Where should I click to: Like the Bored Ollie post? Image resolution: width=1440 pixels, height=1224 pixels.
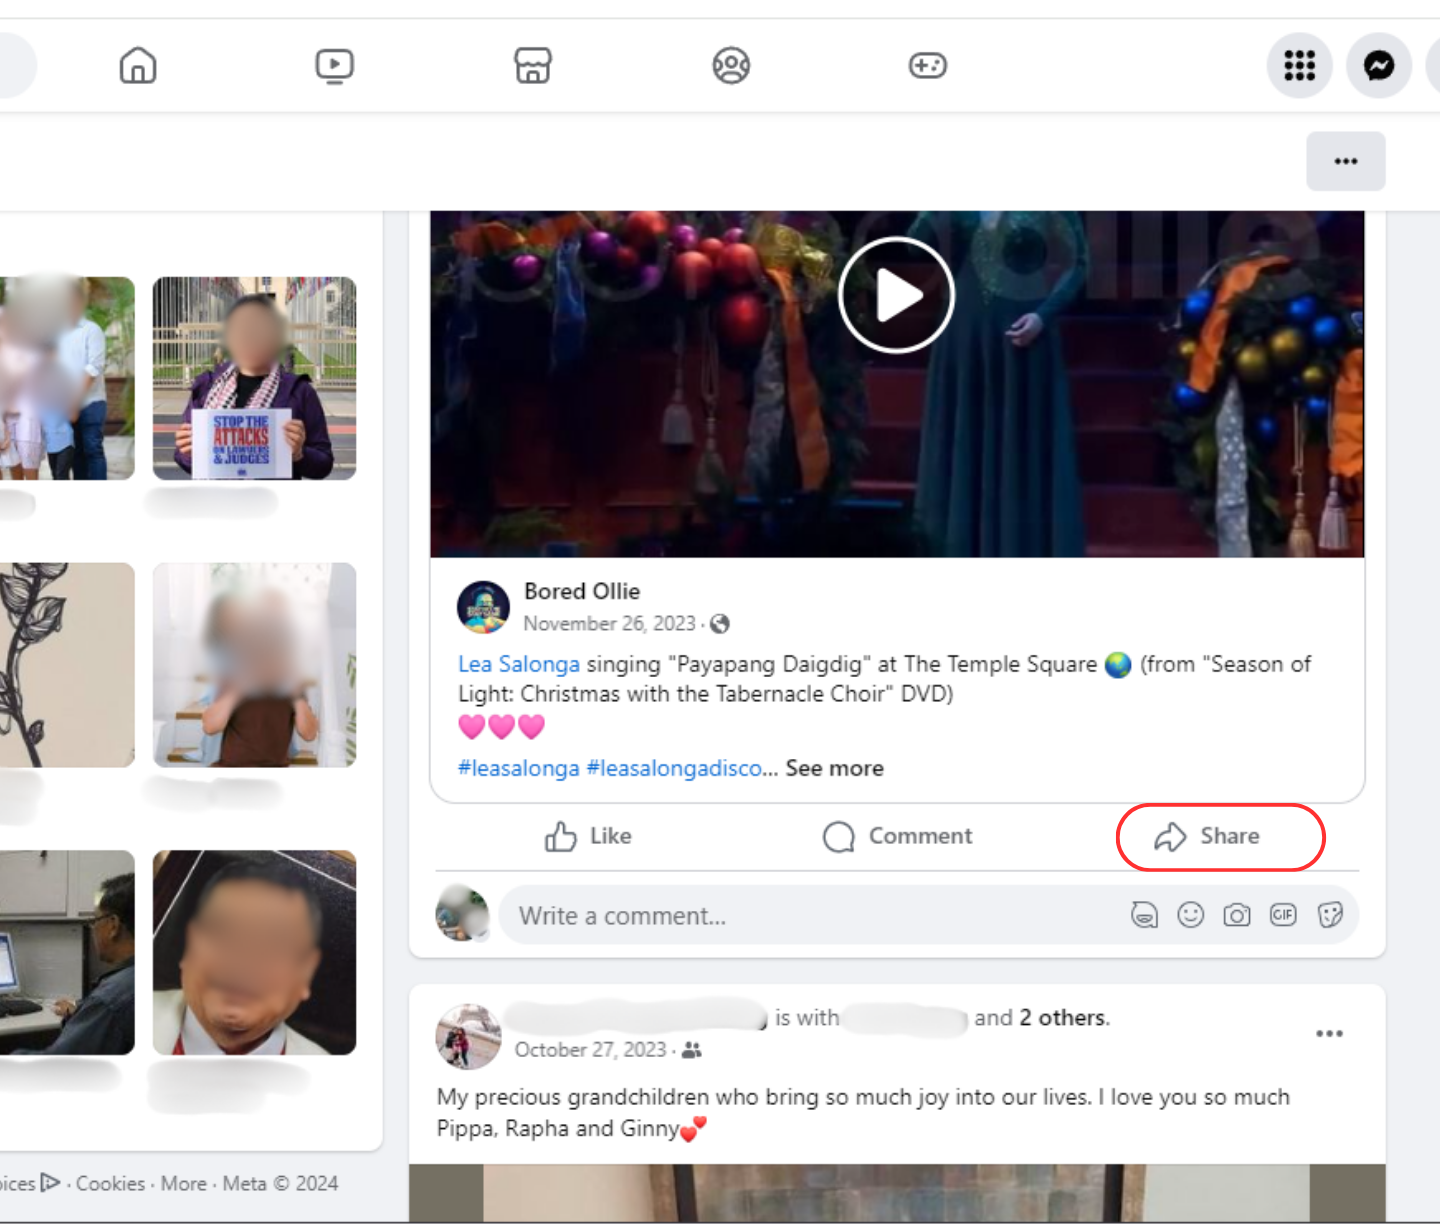click(588, 836)
